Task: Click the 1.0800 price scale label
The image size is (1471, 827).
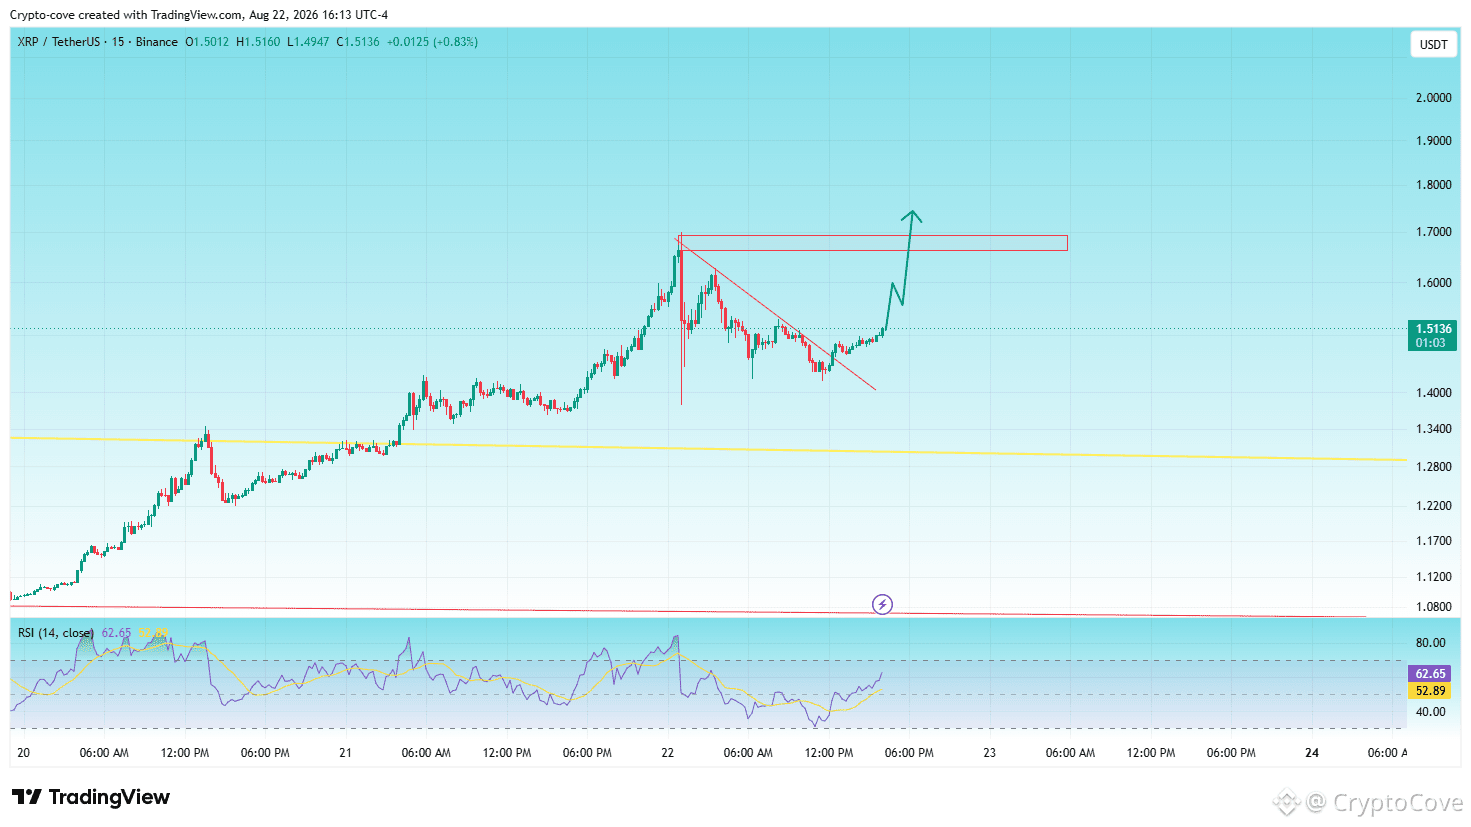Action: [x=1433, y=607]
